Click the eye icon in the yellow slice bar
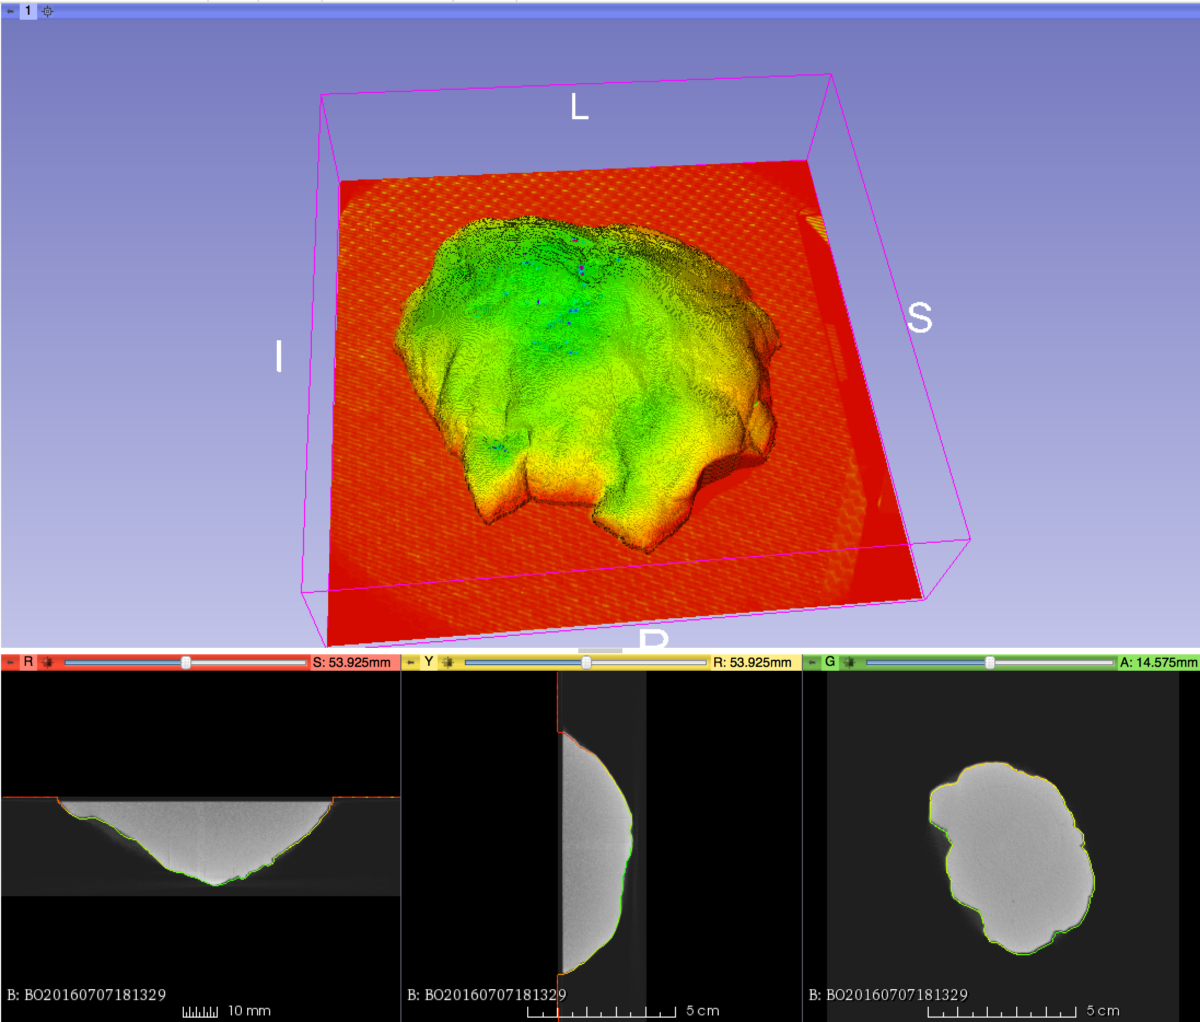1200x1022 pixels. (x=448, y=662)
